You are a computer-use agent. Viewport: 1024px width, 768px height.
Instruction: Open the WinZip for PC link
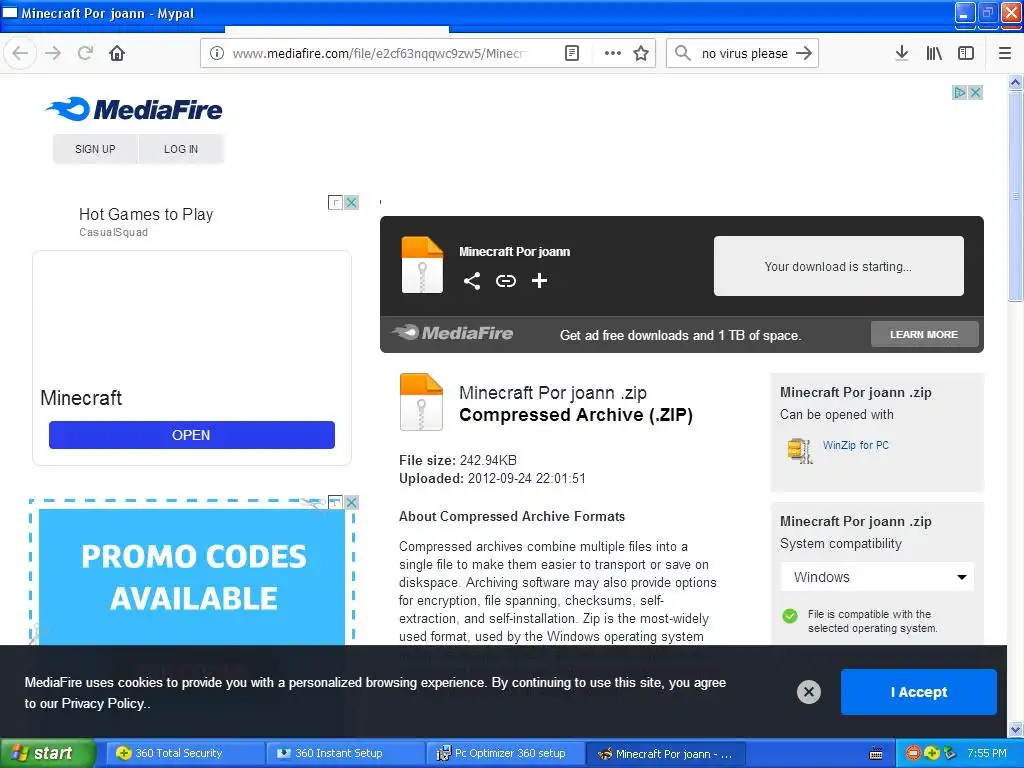856,445
